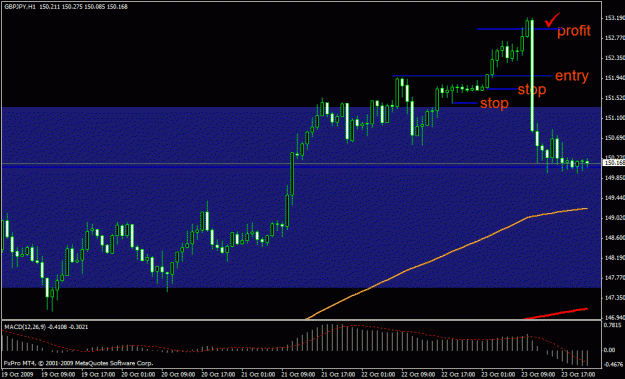Screen dimensions: 625x379
Task: Select the red check mark above profit
Action: click(x=552, y=19)
